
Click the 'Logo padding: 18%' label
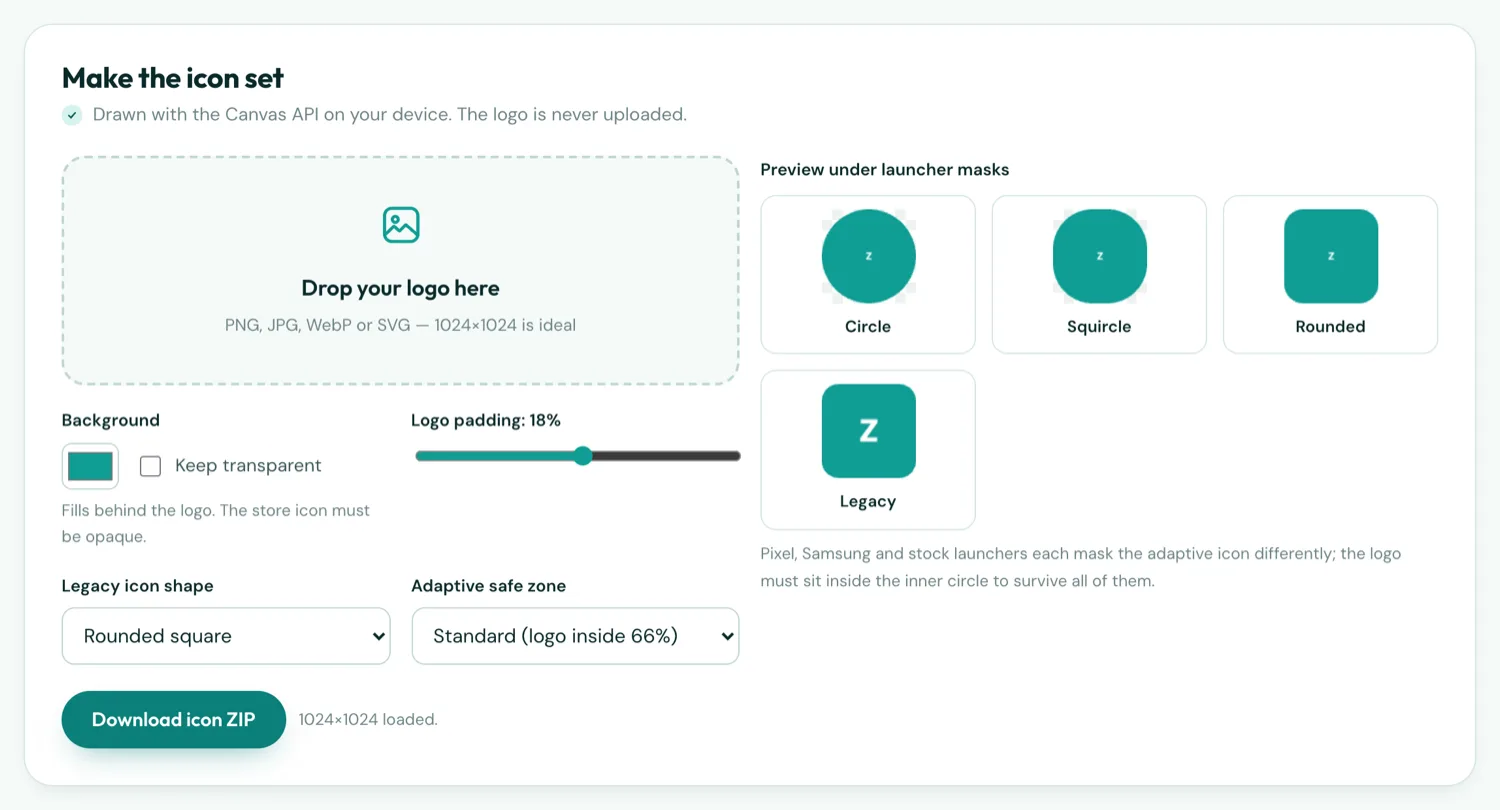[486, 420]
